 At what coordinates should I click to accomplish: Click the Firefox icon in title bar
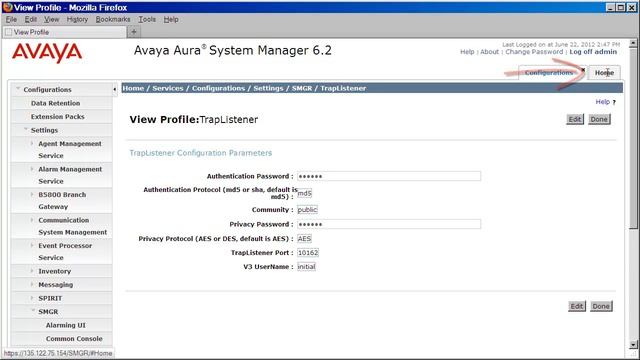pos(7,7)
